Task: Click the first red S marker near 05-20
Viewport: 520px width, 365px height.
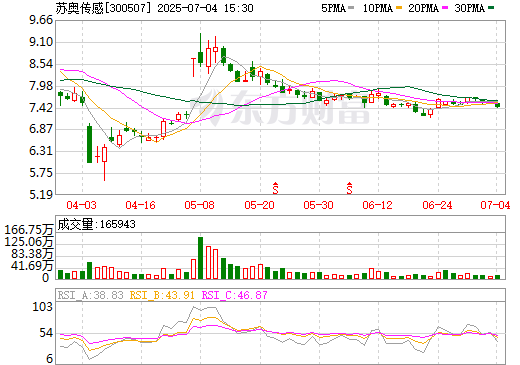Action: [275, 188]
